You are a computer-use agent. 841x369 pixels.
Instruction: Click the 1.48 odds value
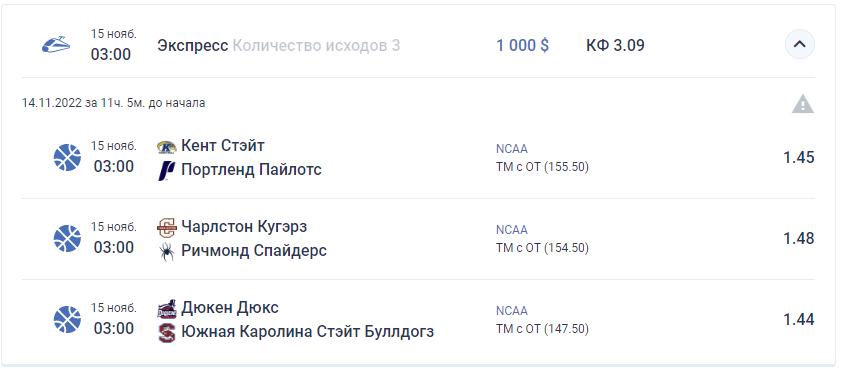pos(799,238)
